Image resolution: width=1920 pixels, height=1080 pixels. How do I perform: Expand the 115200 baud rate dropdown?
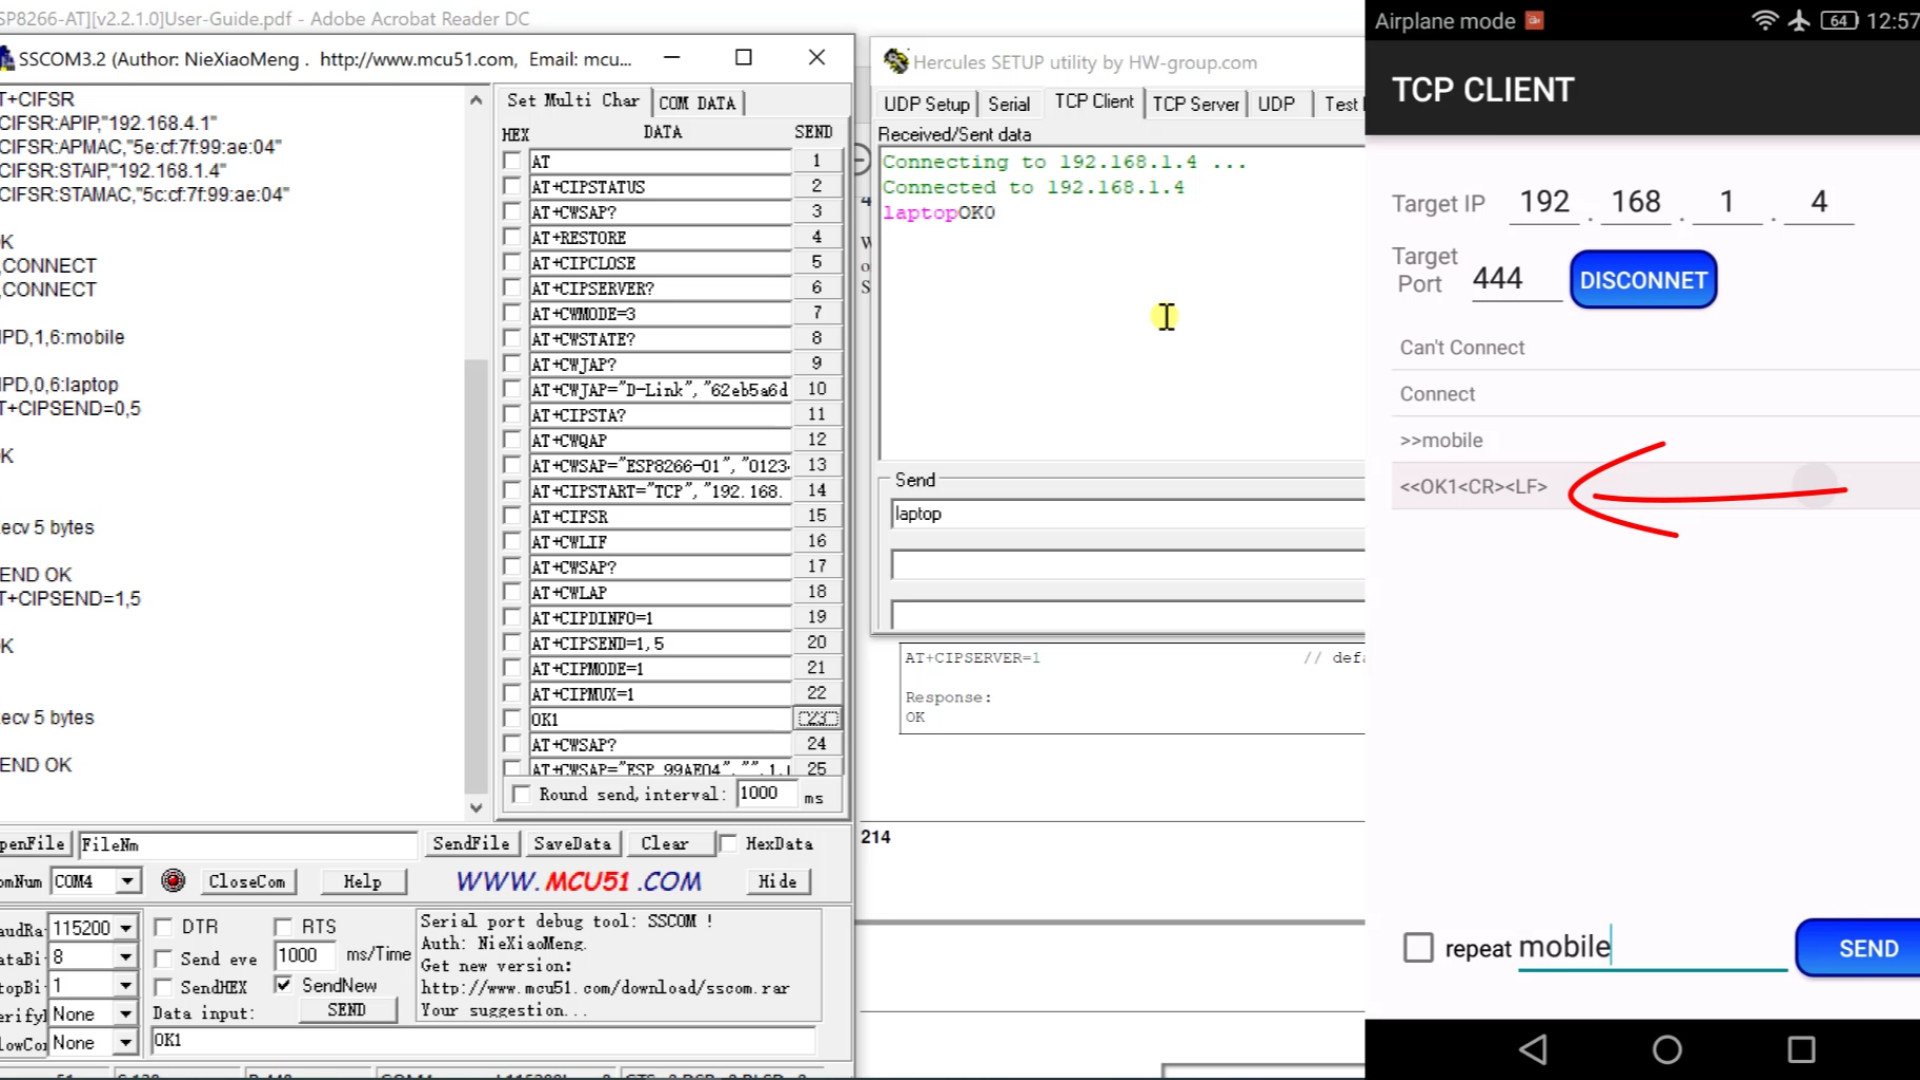pyautogui.click(x=126, y=928)
